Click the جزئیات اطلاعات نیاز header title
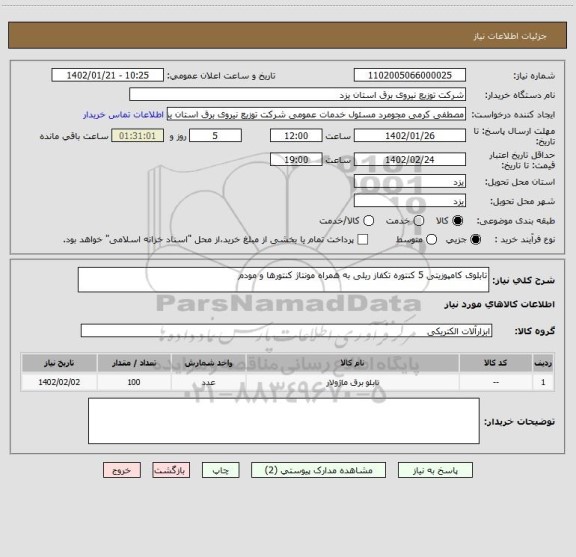 [x=510, y=36]
